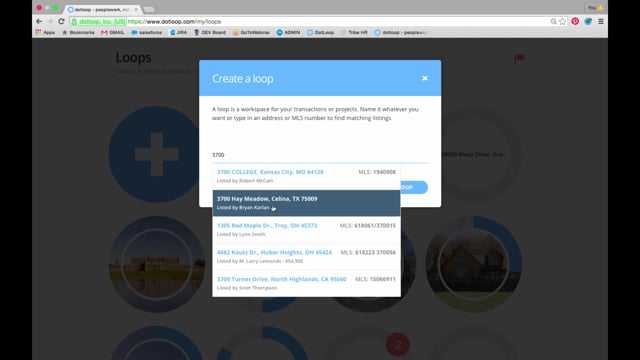Go back with browser back arrow
The height and width of the screenshot is (360, 640).
(x=39, y=21)
